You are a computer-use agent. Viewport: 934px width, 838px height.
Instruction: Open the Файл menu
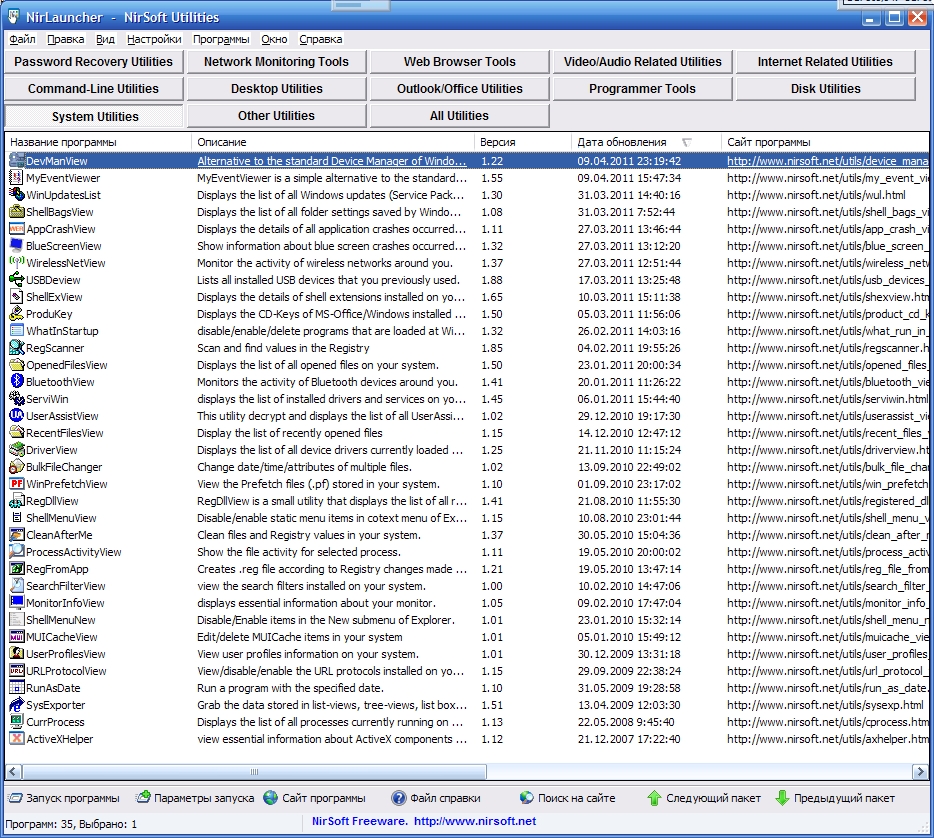coord(23,39)
